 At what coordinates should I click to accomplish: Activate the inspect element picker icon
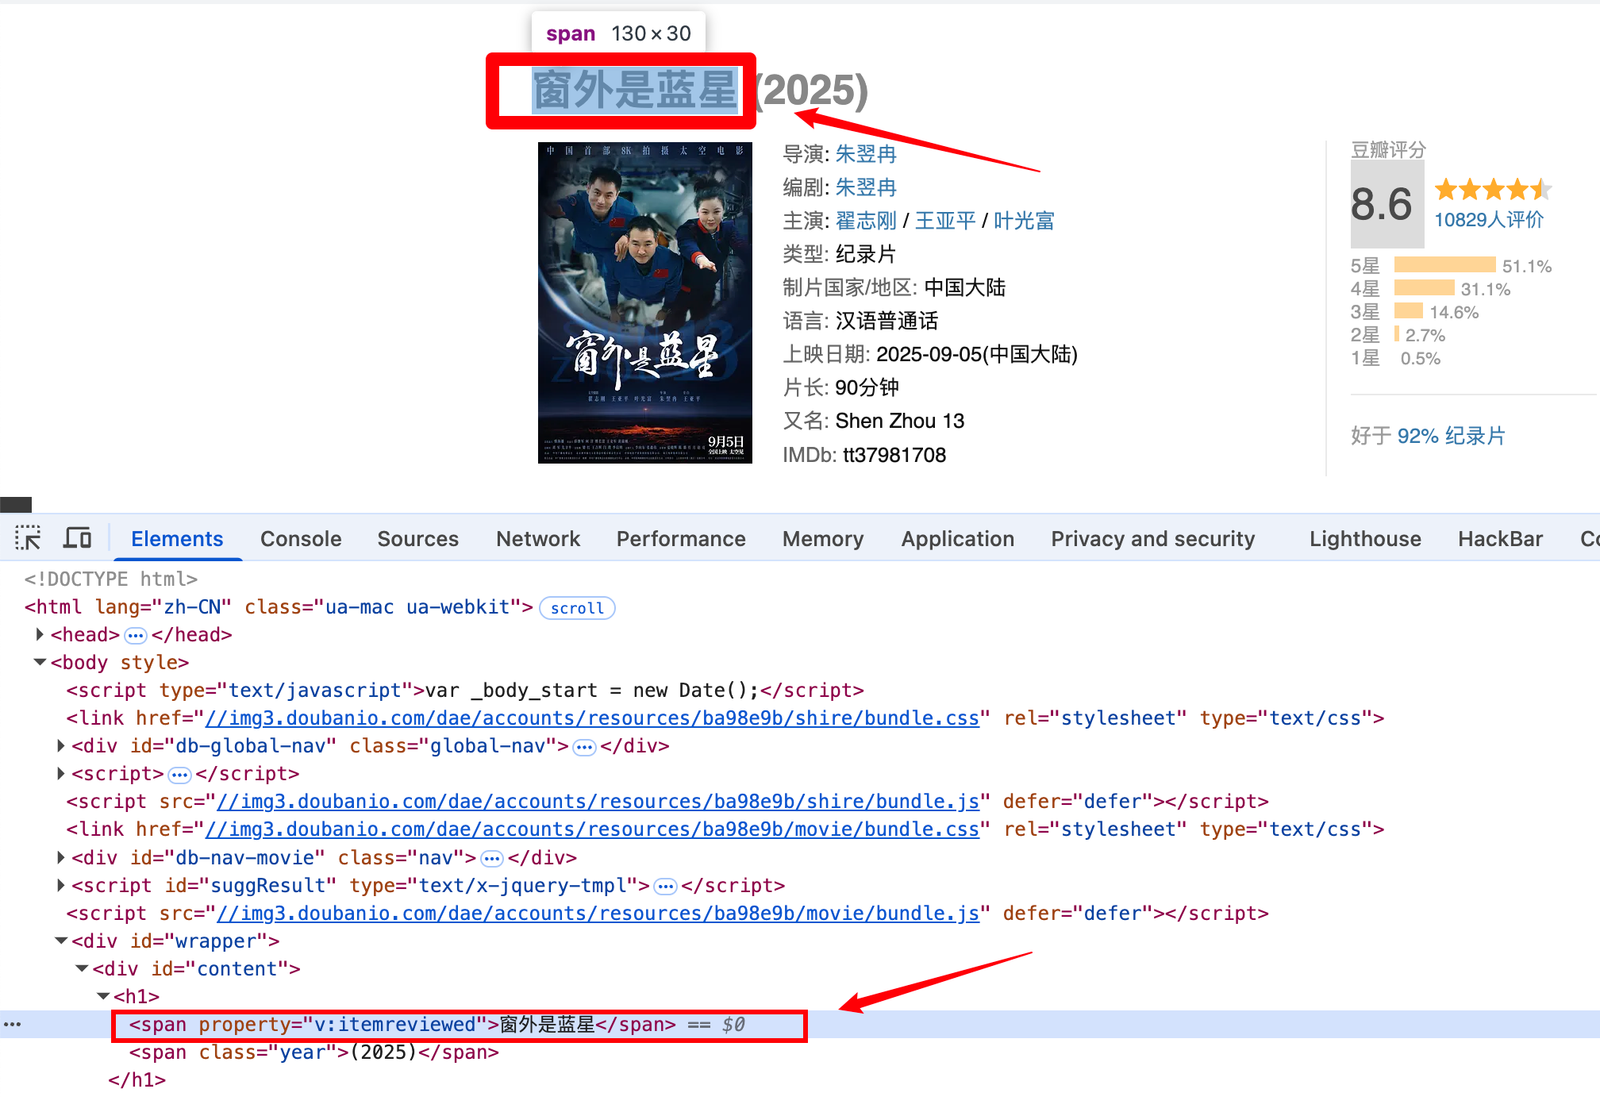tap(28, 538)
